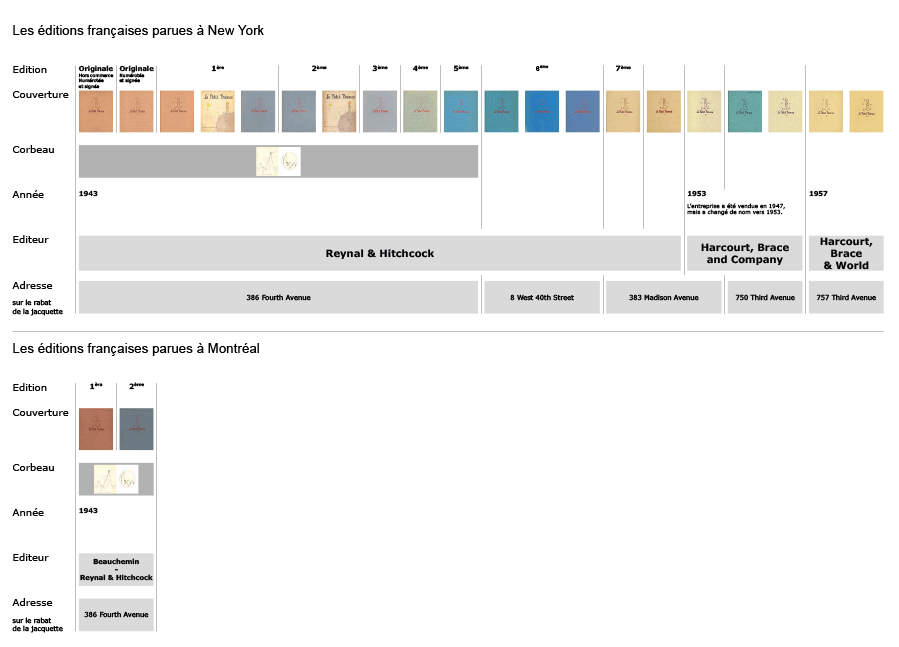Click the Reynal & Hitchcock publisher bar

pos(380,253)
